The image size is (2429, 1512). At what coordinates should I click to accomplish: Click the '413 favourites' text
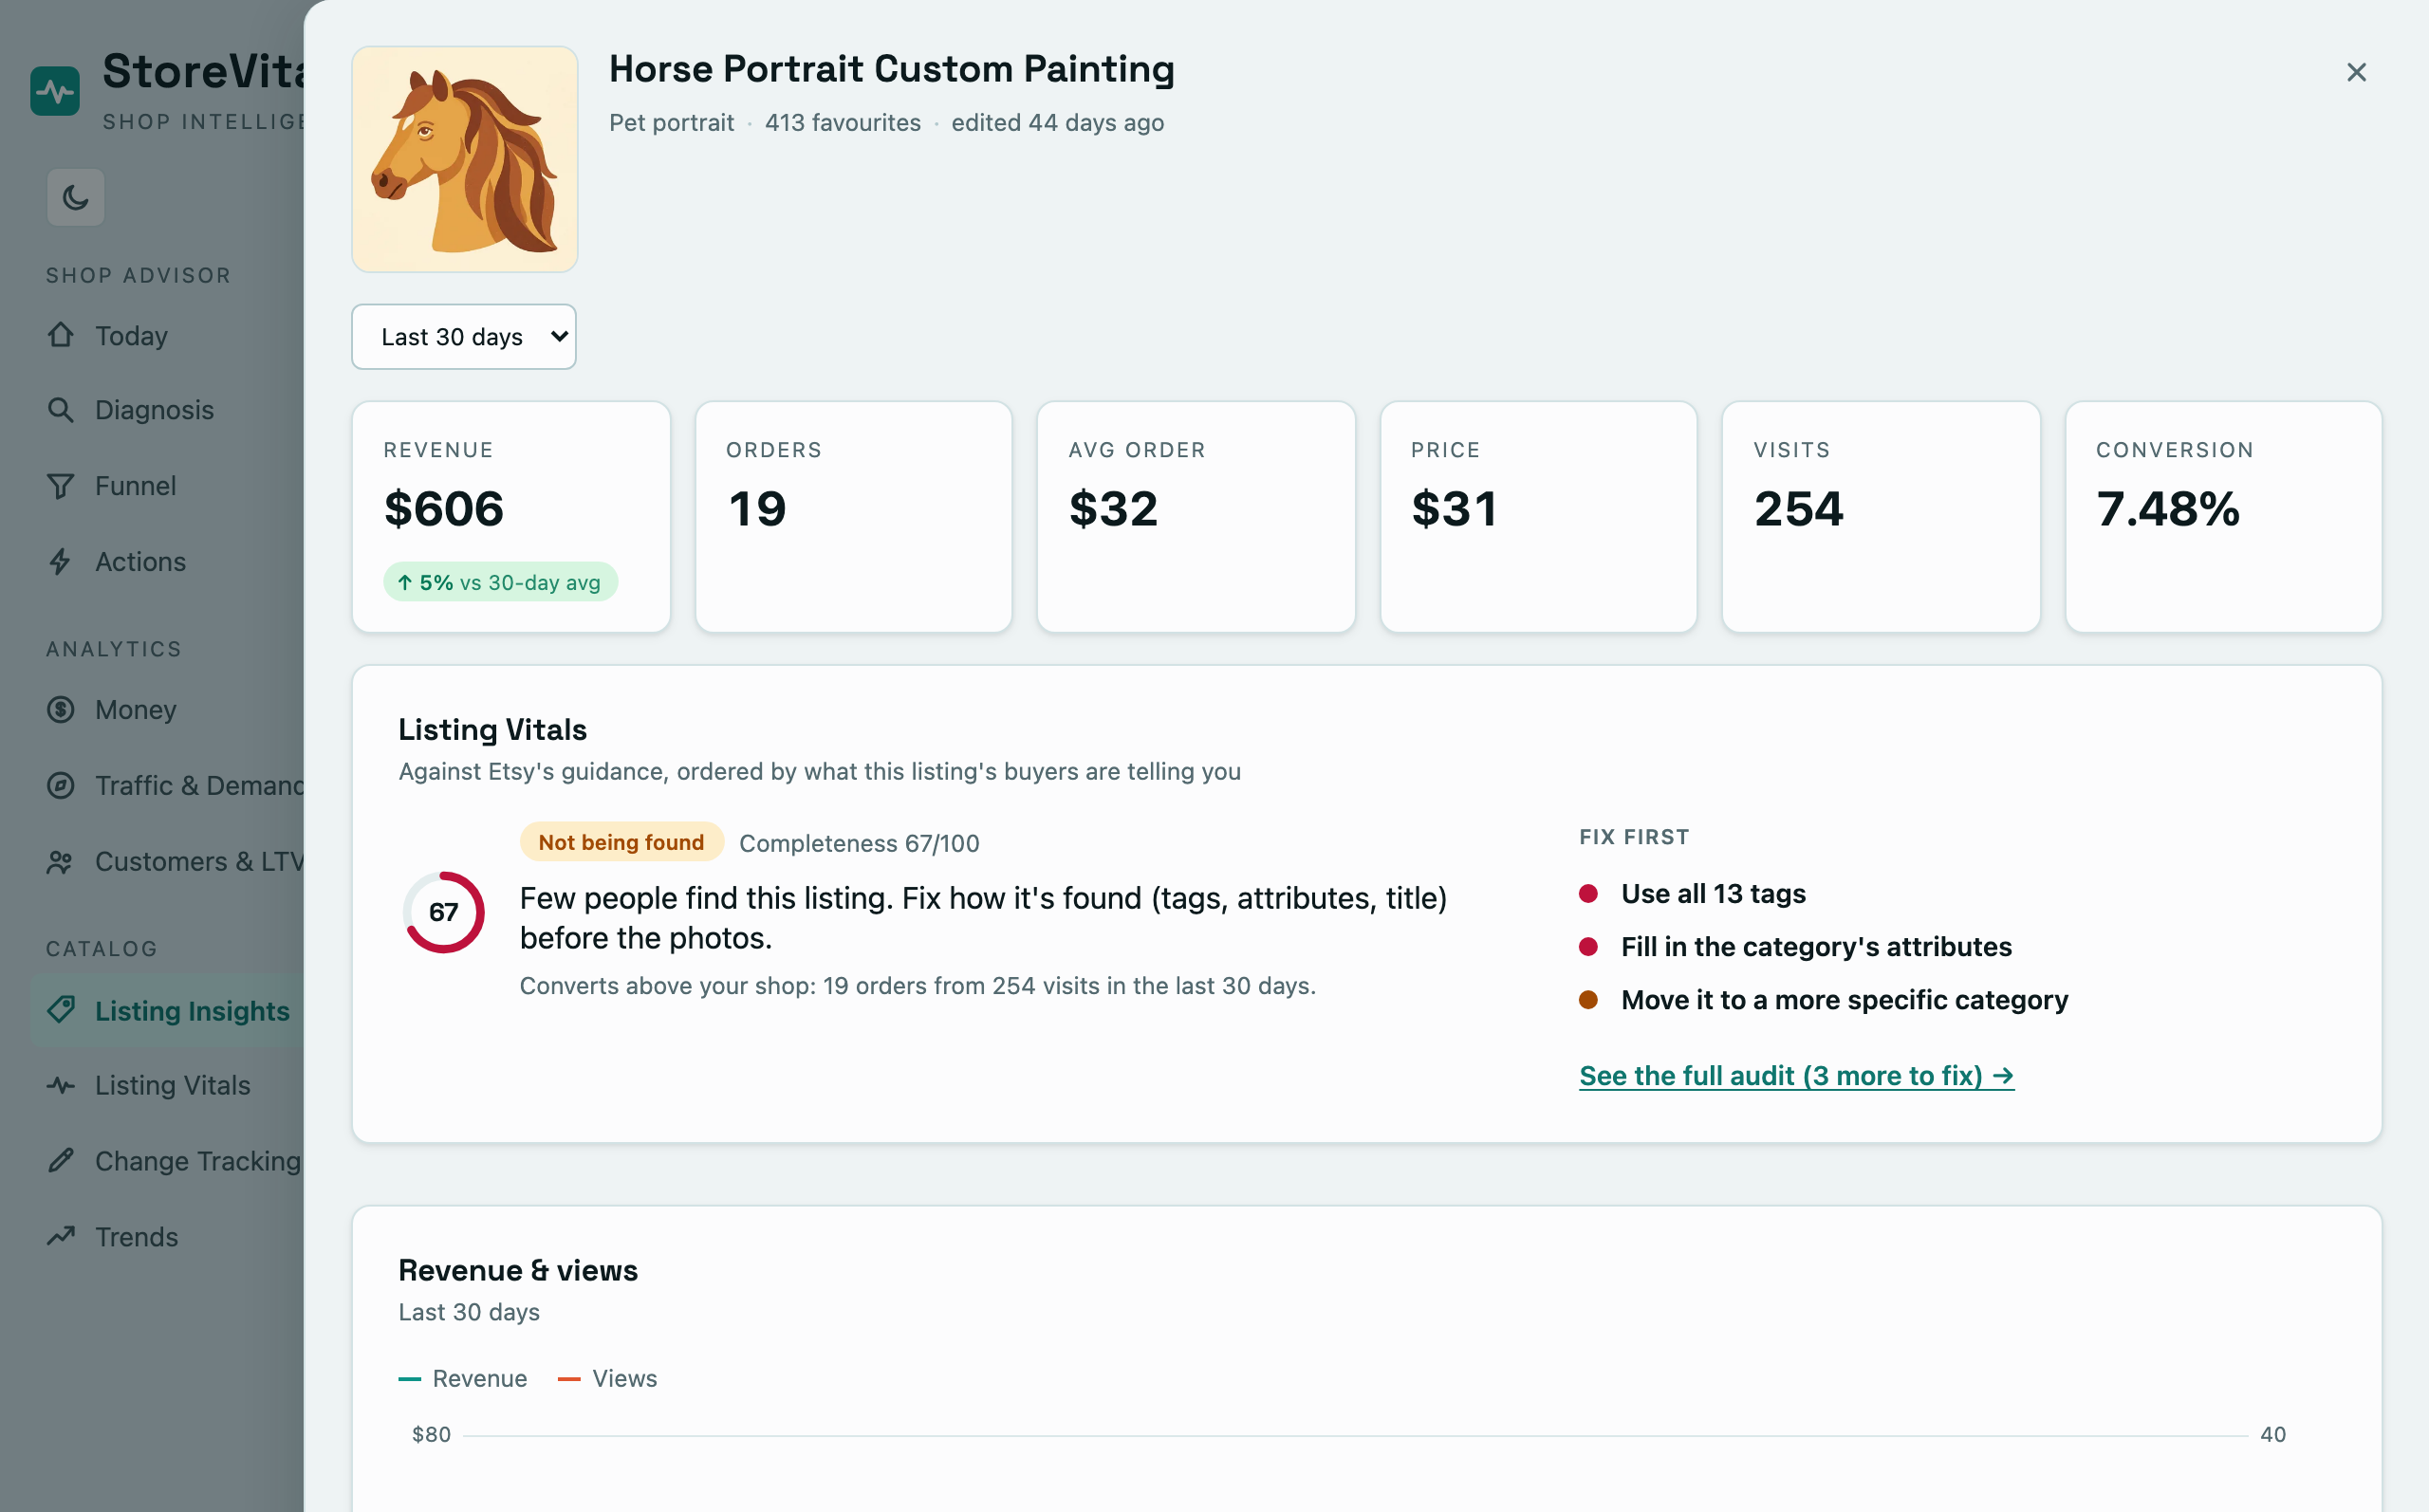843,123
